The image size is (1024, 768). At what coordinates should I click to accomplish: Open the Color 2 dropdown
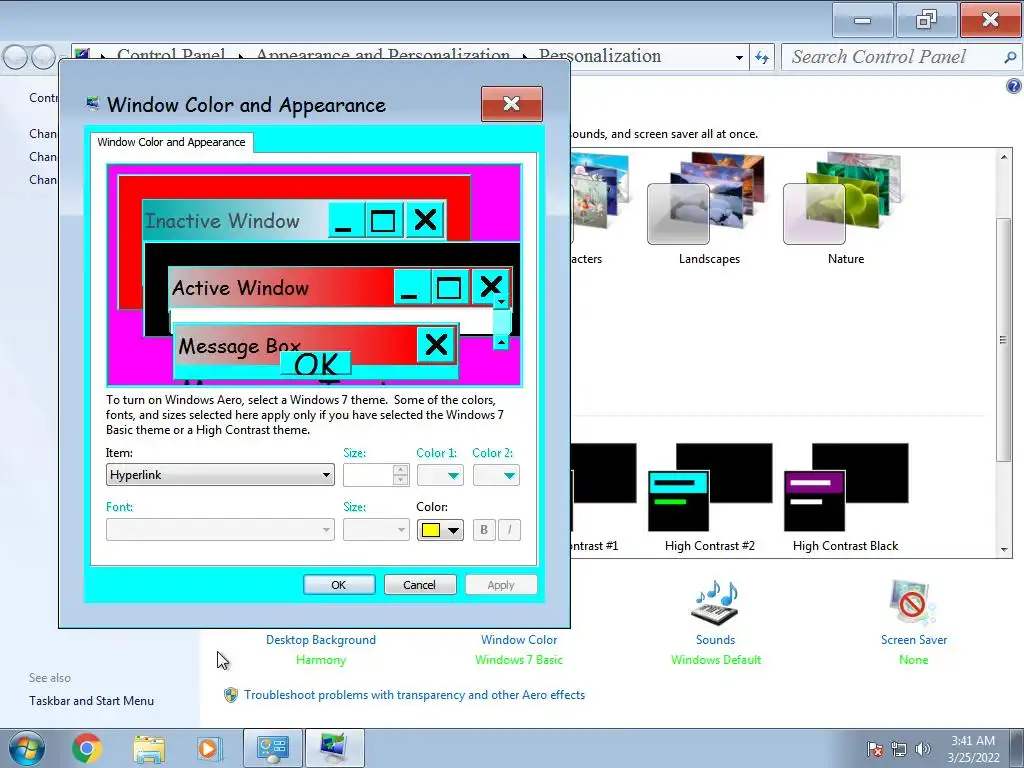point(496,475)
